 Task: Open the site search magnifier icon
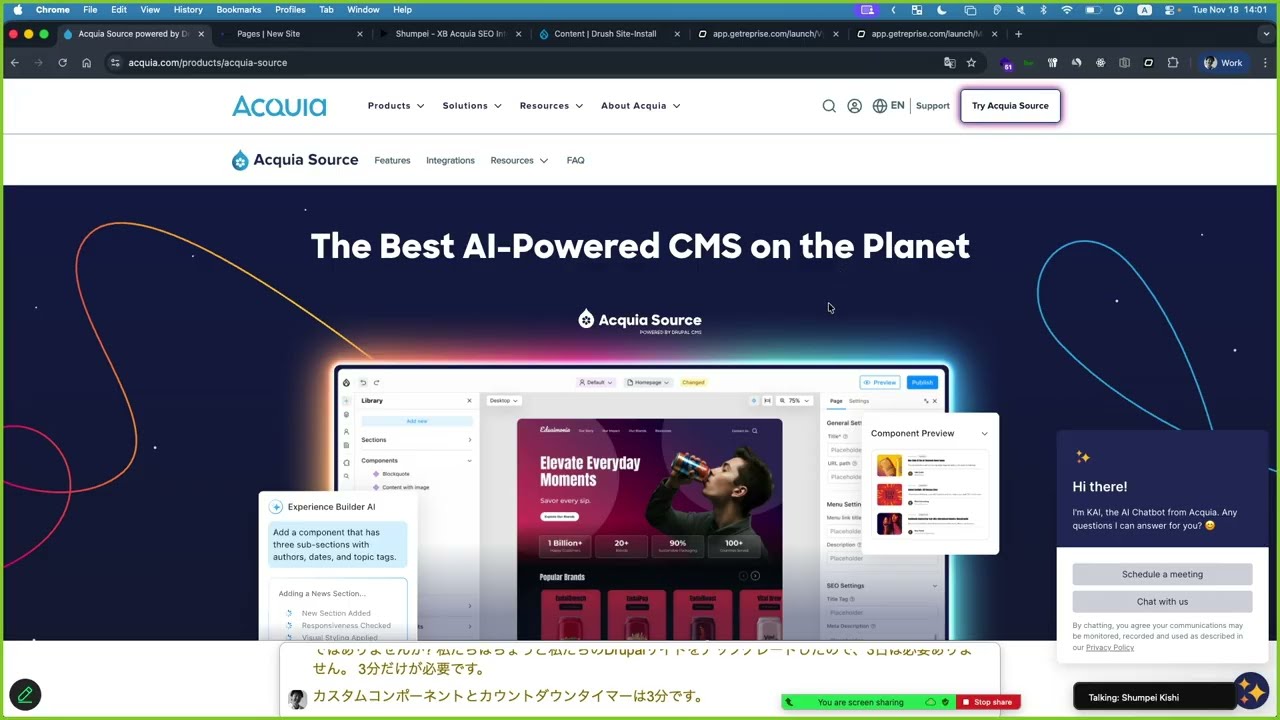pos(829,106)
